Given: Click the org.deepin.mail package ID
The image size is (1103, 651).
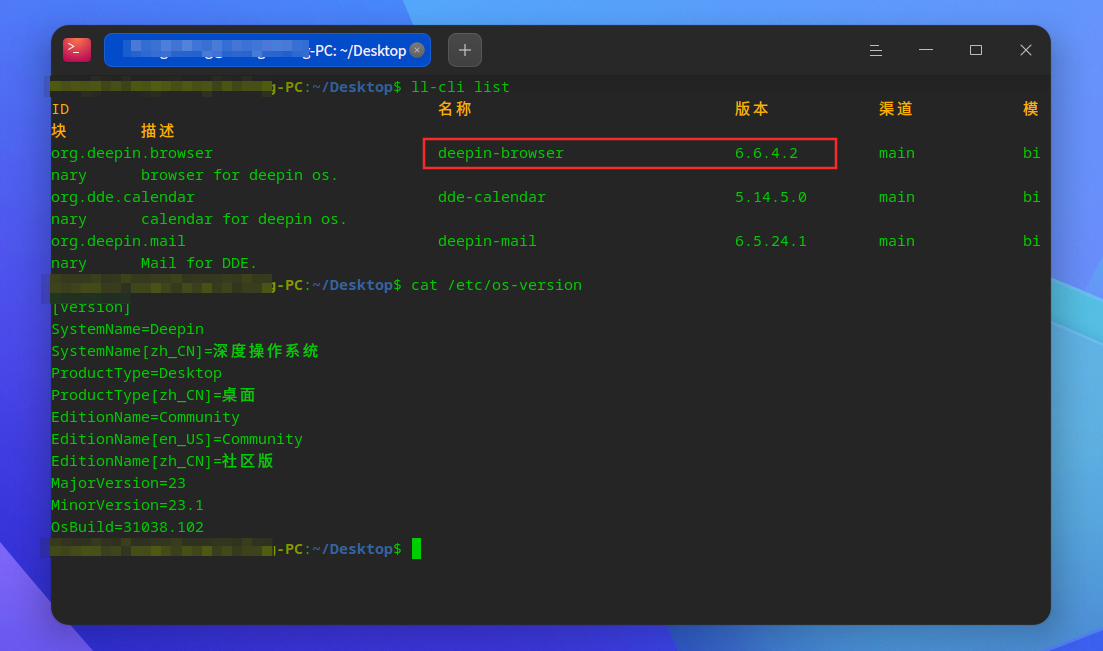Looking at the screenshot, I should [119, 241].
